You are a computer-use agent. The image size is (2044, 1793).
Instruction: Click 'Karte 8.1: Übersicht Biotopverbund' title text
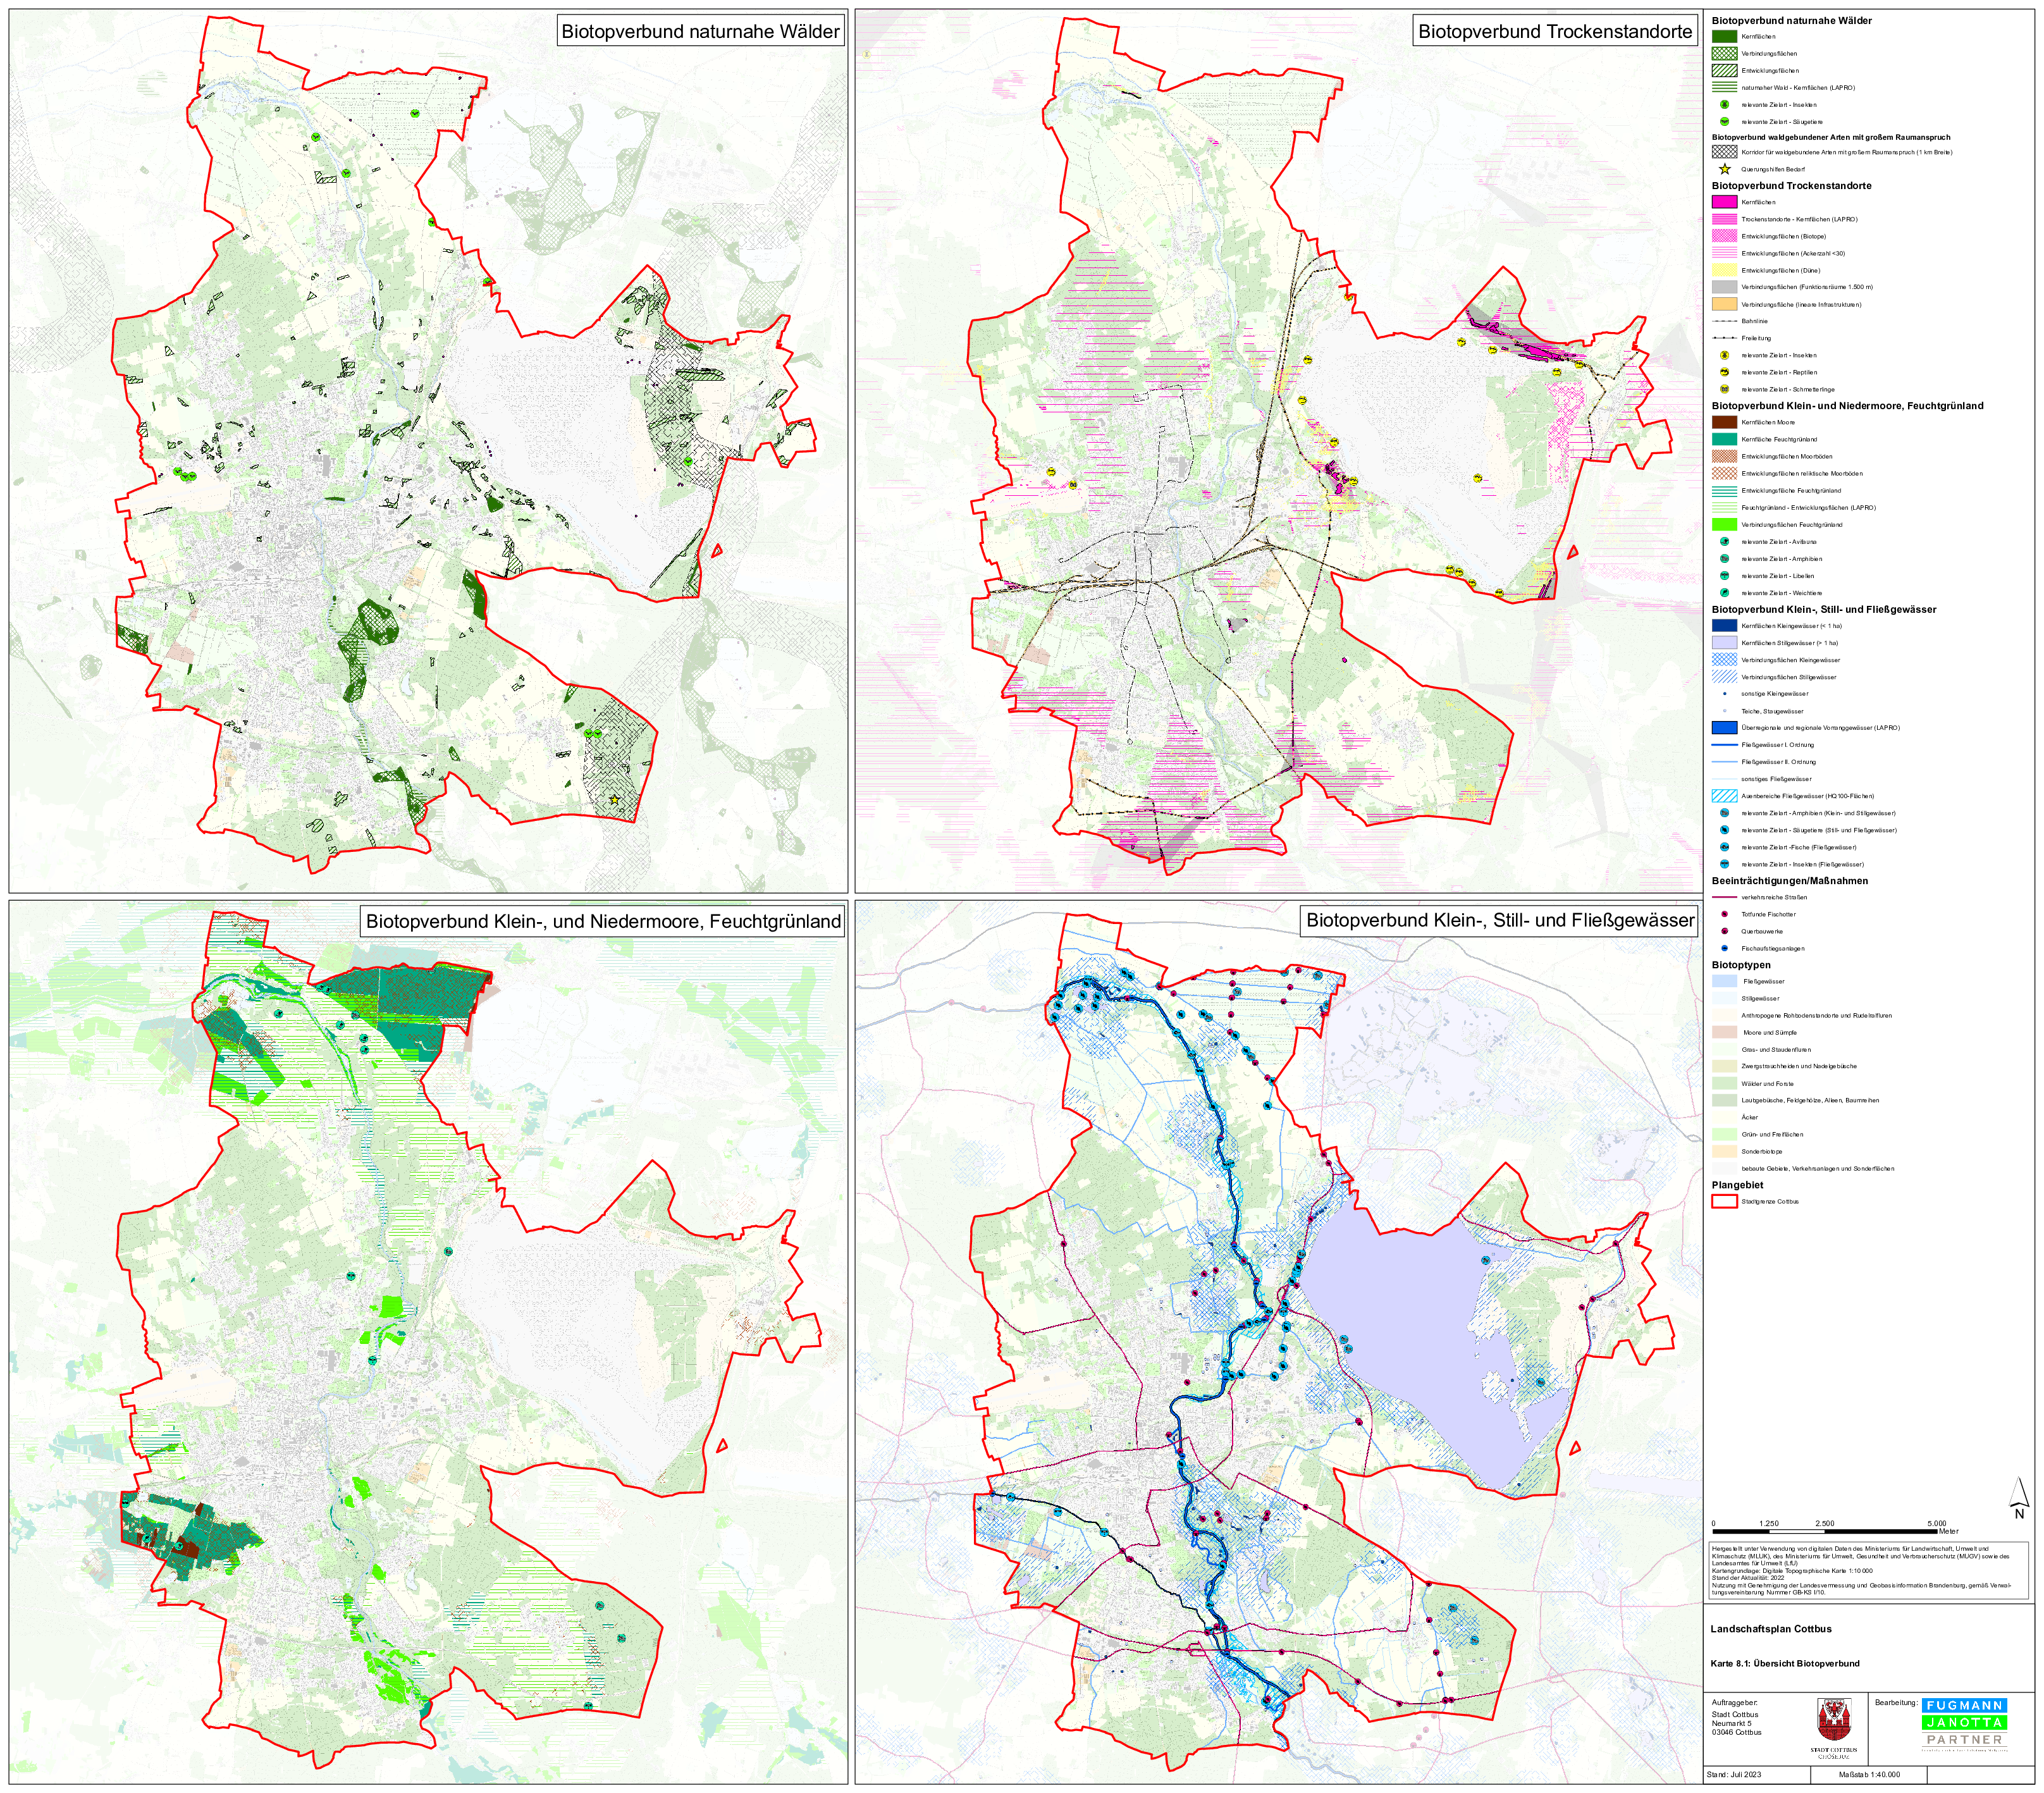1785,1663
